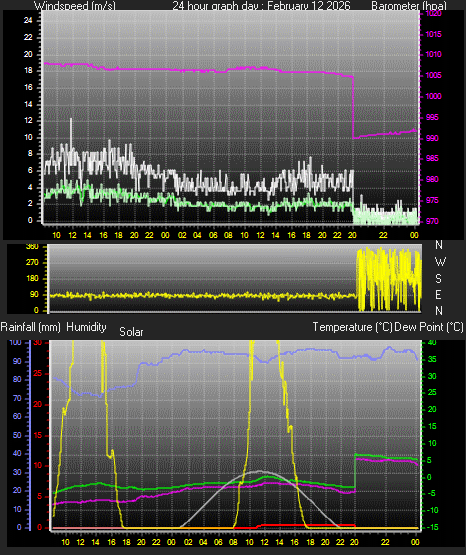Select the 975 barometer axis value

(432, 200)
